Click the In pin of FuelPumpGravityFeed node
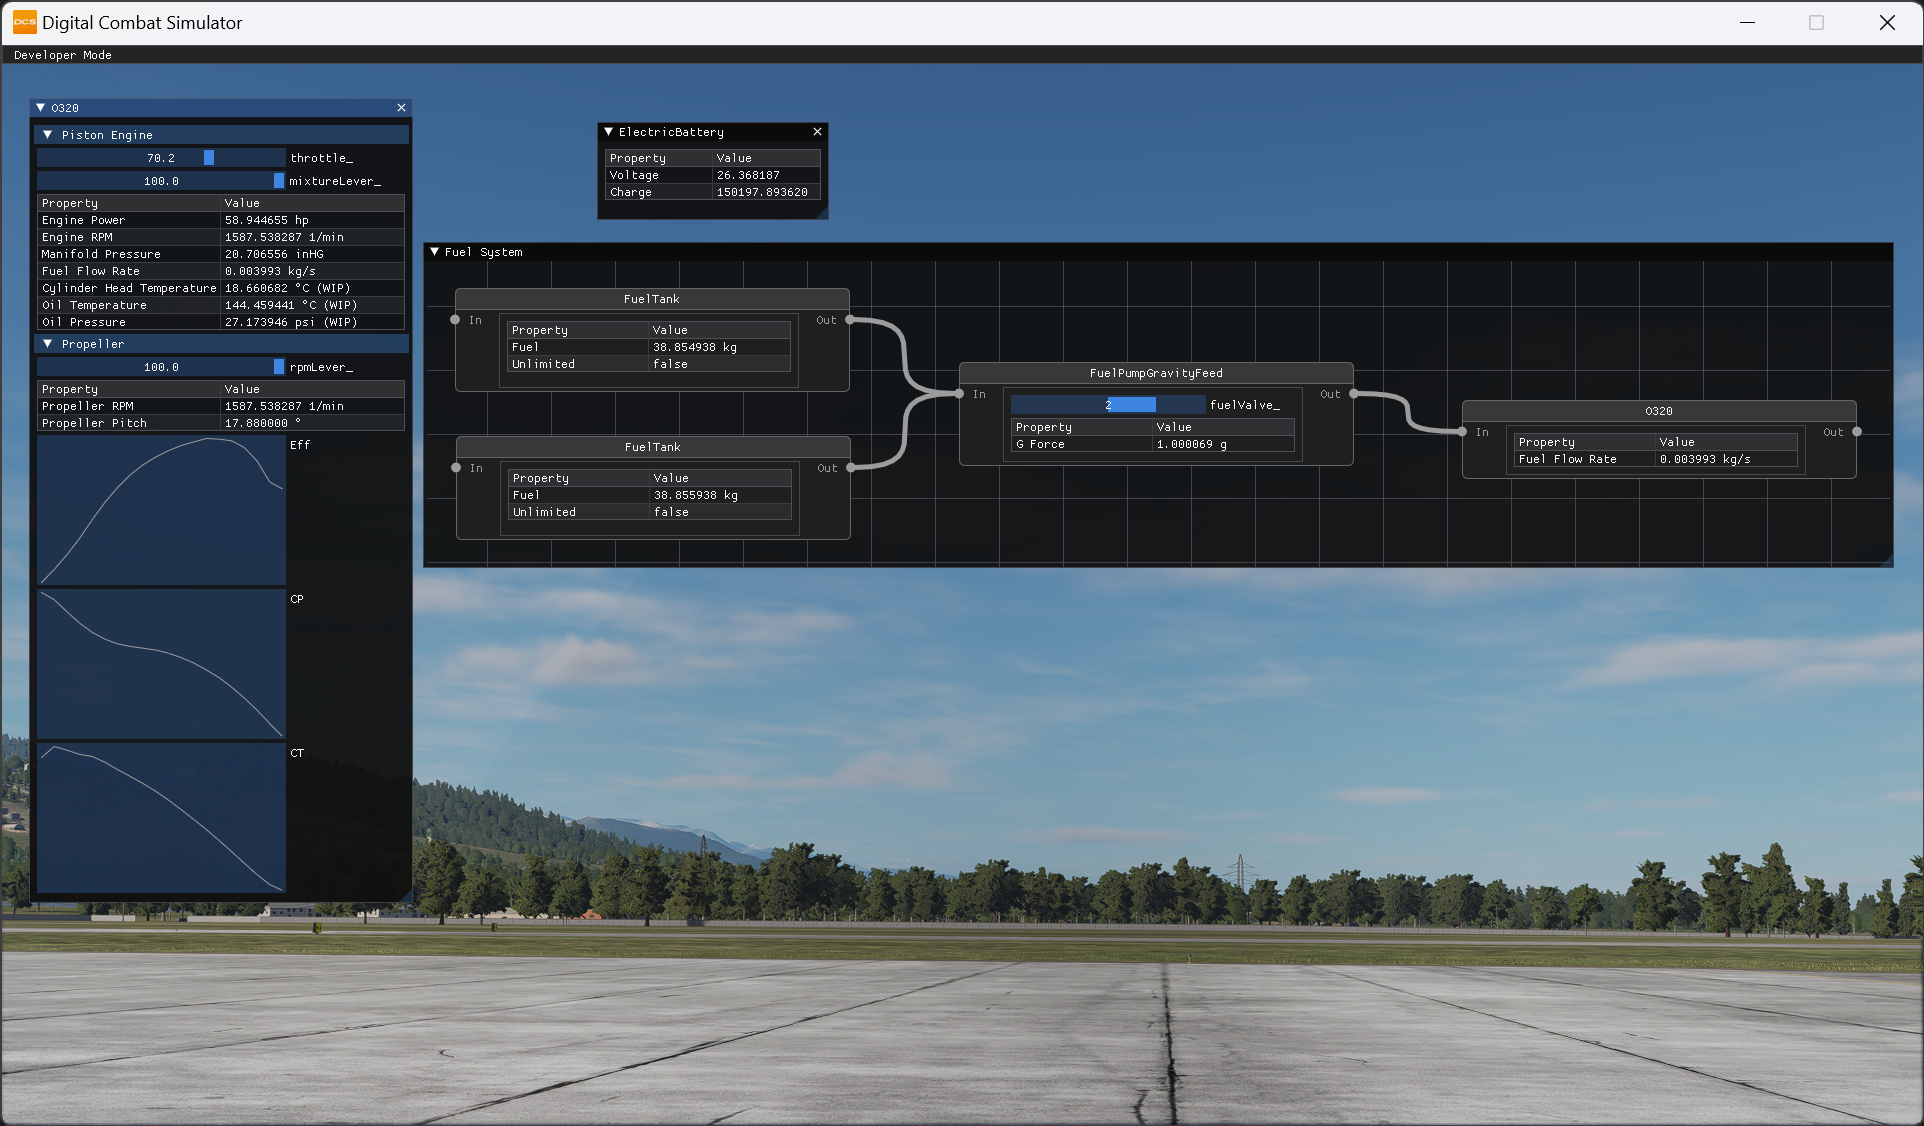Screen dimensions: 1924x1126 click(x=959, y=394)
